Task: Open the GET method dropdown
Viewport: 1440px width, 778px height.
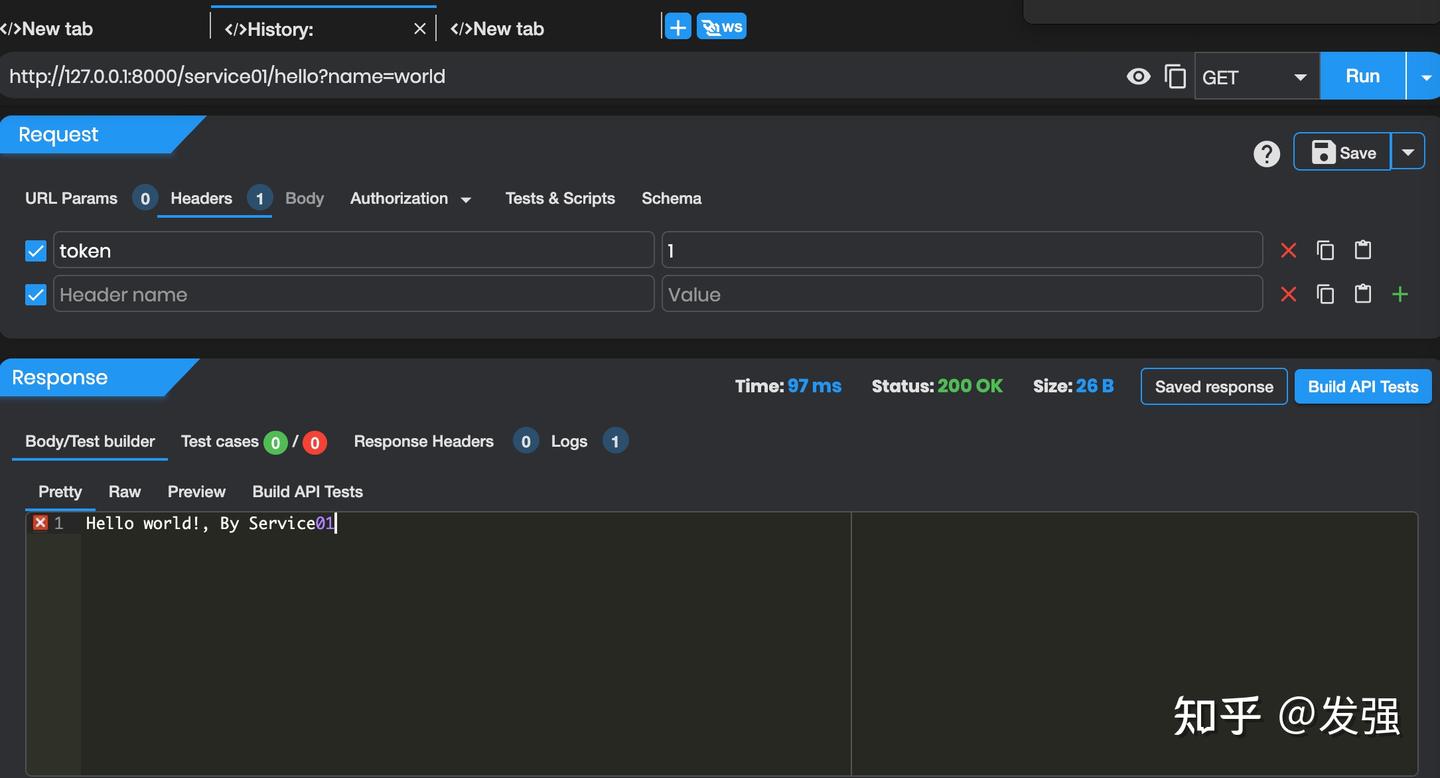Action: coord(1257,77)
